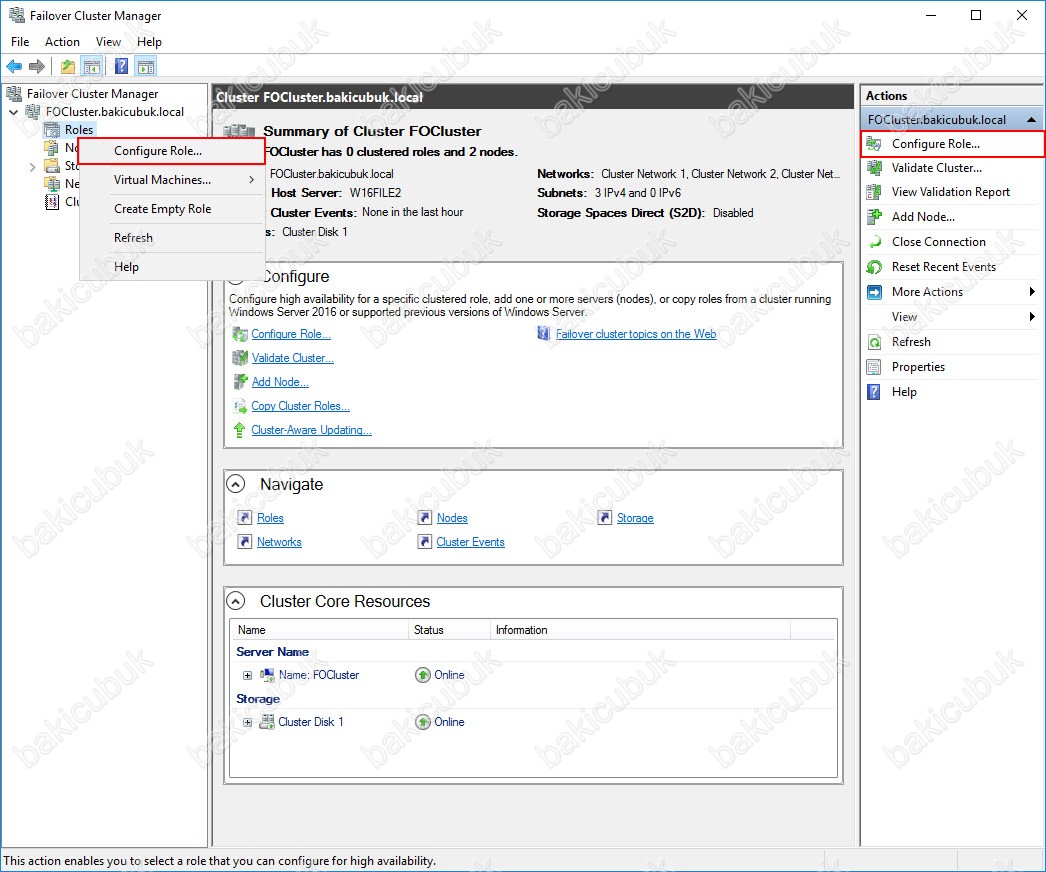Toggle the Show/Hide Console Tree toolbar icon
The width and height of the screenshot is (1046, 872).
tap(91, 66)
